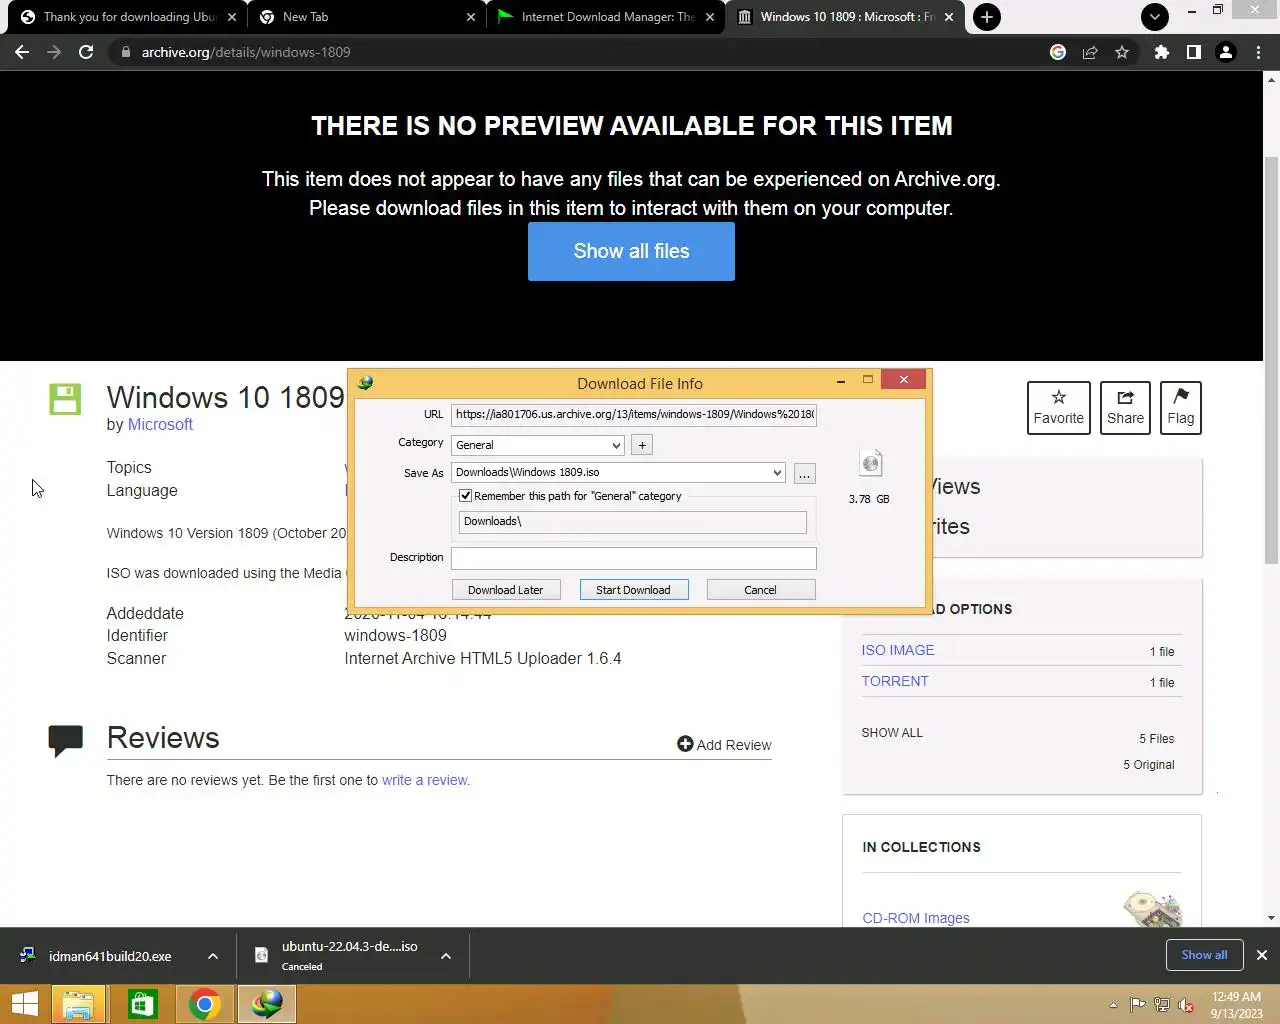Open Windows Start button
Screen dimensions: 1280x1024
click(x=24, y=1004)
